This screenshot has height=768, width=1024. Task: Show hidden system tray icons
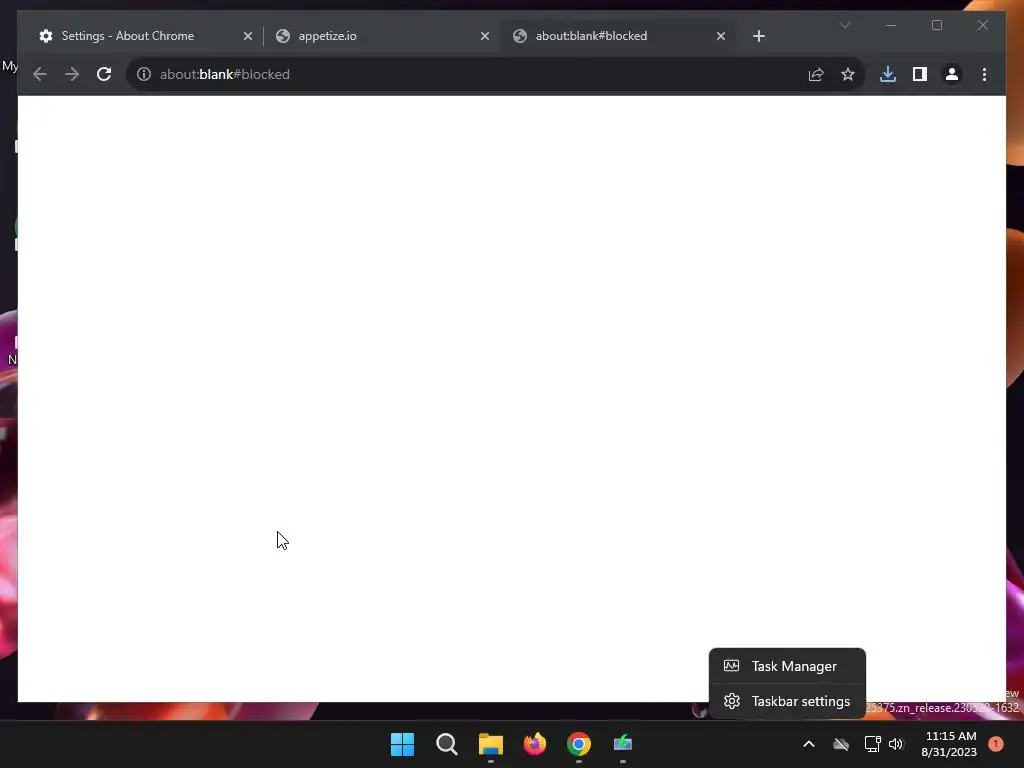pyautogui.click(x=808, y=744)
